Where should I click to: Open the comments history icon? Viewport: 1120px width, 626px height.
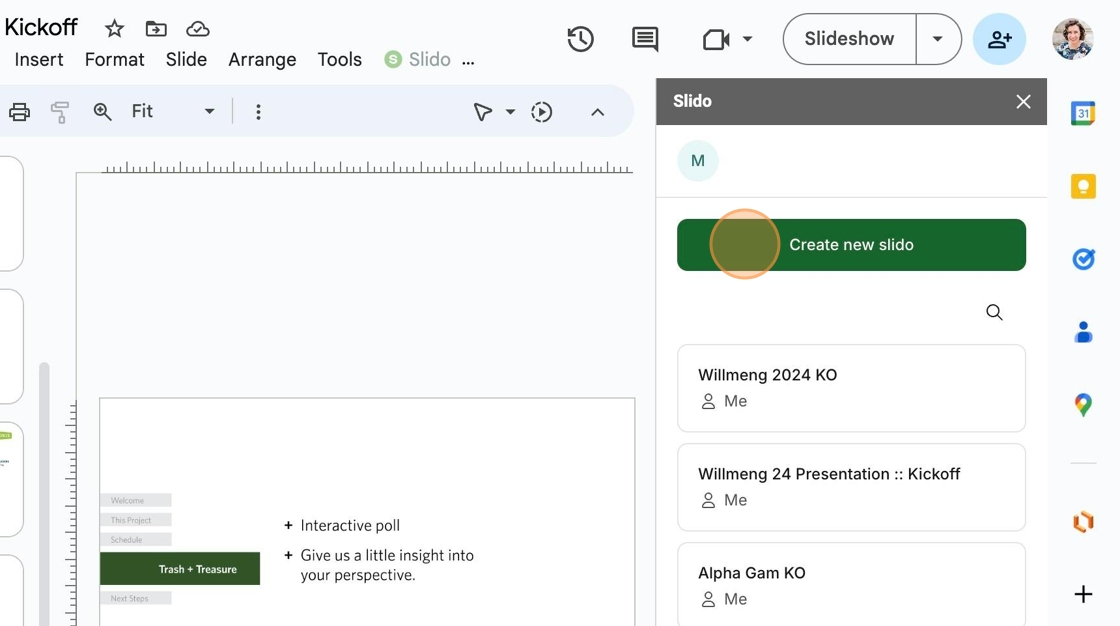645,39
